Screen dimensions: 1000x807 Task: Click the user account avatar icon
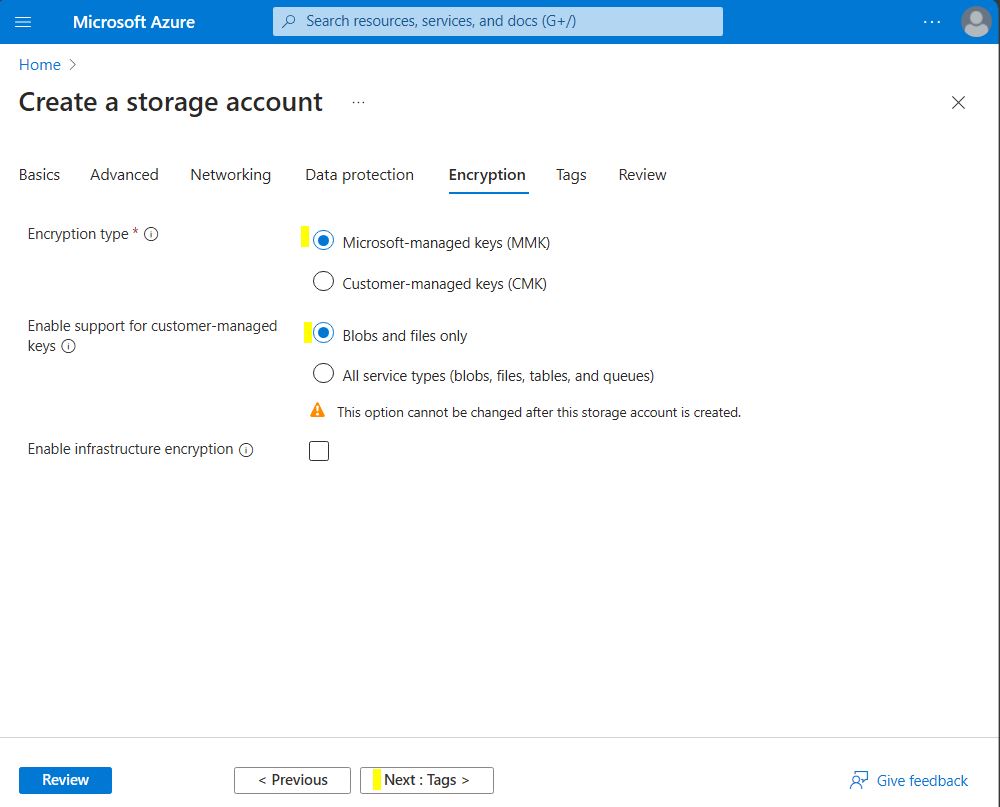975,21
